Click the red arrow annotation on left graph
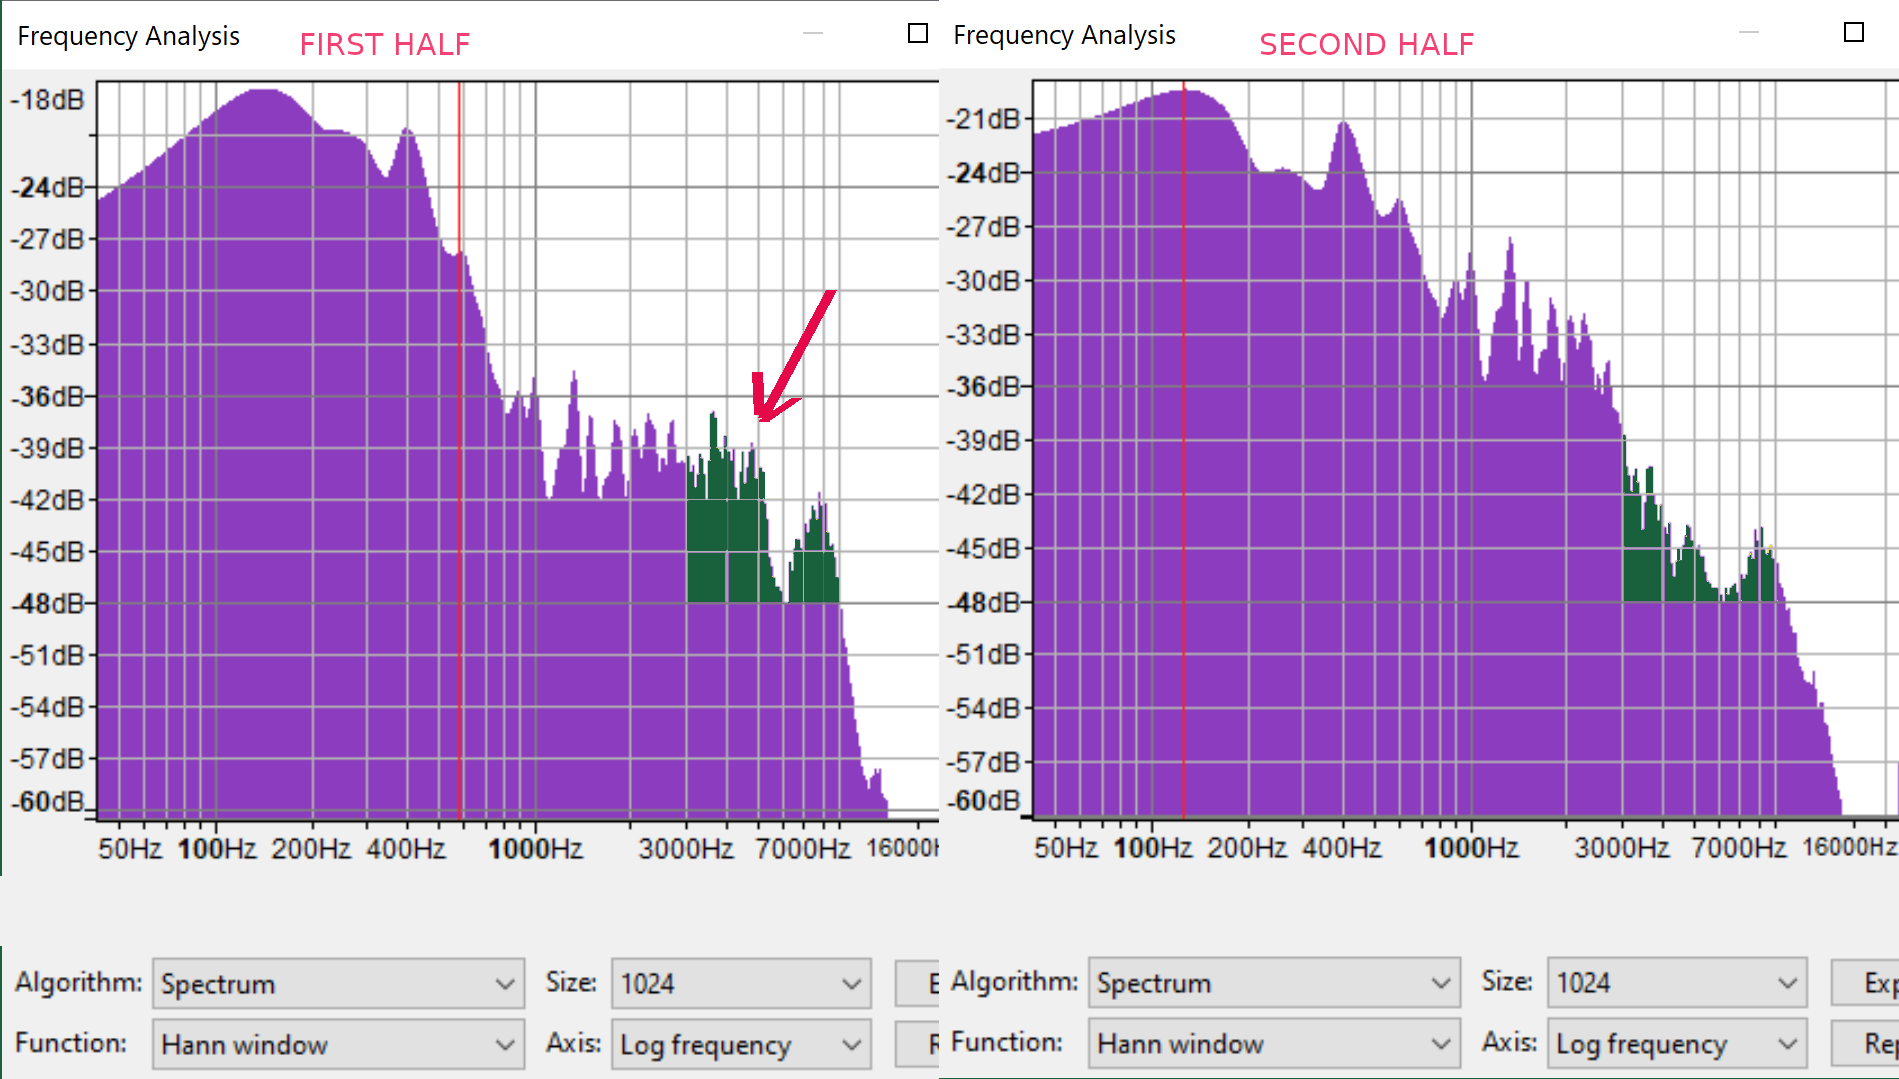 796,355
